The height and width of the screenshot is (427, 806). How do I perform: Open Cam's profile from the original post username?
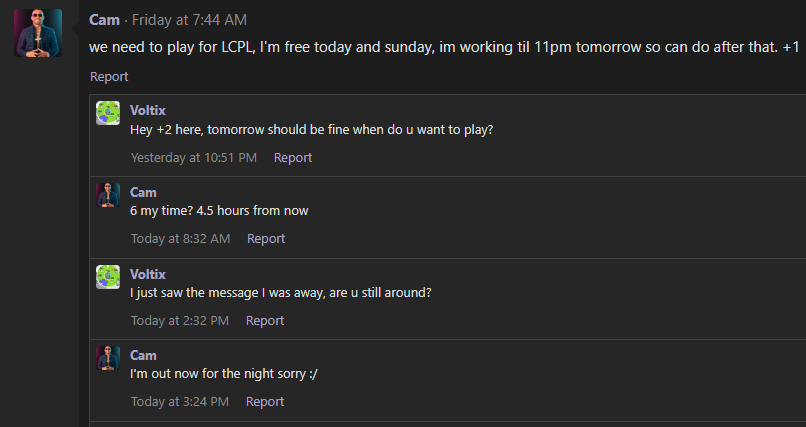pyautogui.click(x=104, y=20)
